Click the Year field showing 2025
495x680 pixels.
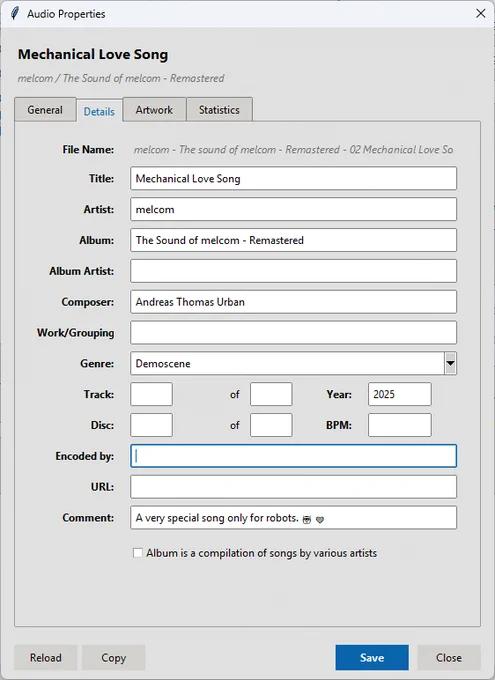coord(400,394)
